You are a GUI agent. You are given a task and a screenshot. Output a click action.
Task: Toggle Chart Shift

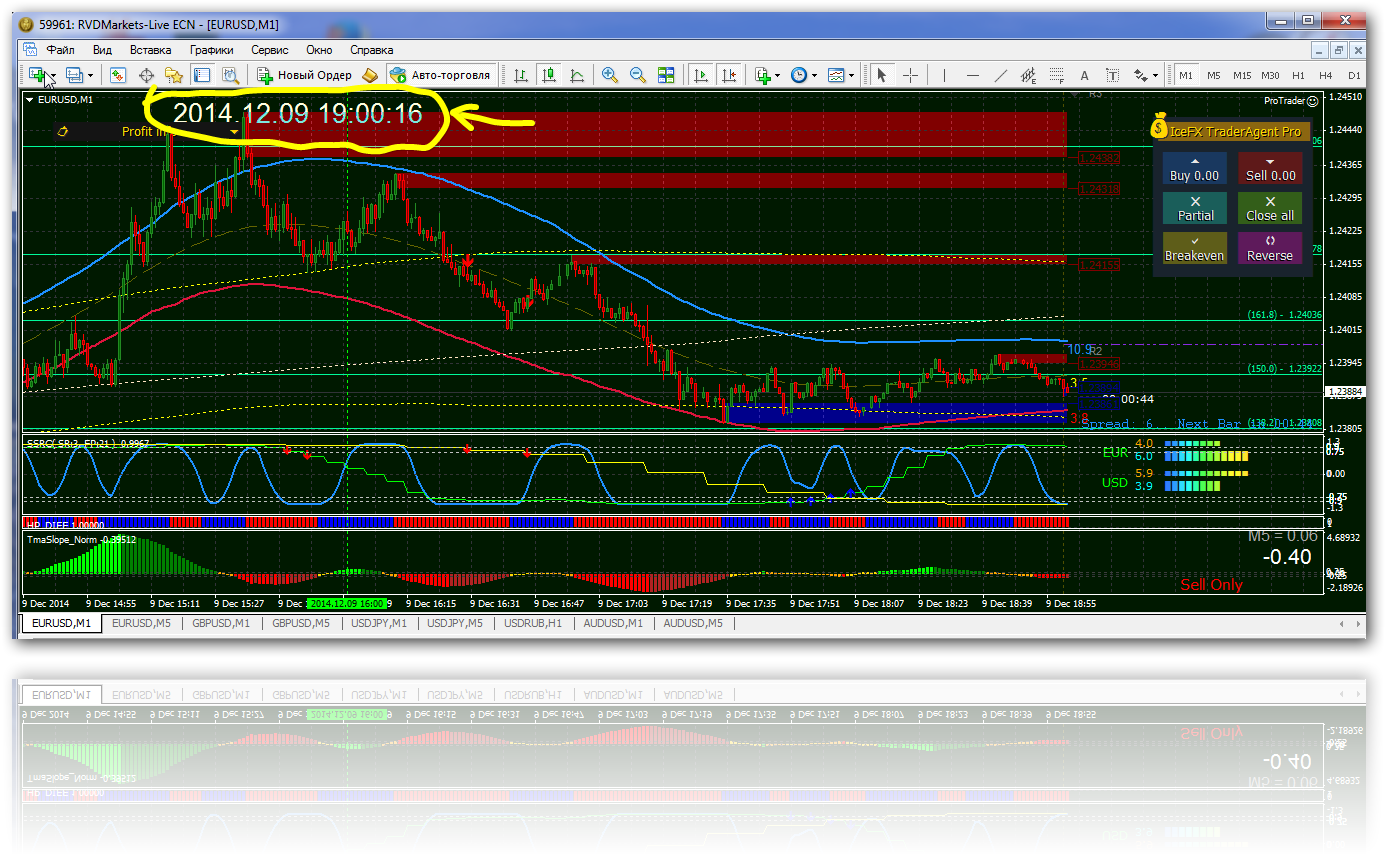pos(729,75)
